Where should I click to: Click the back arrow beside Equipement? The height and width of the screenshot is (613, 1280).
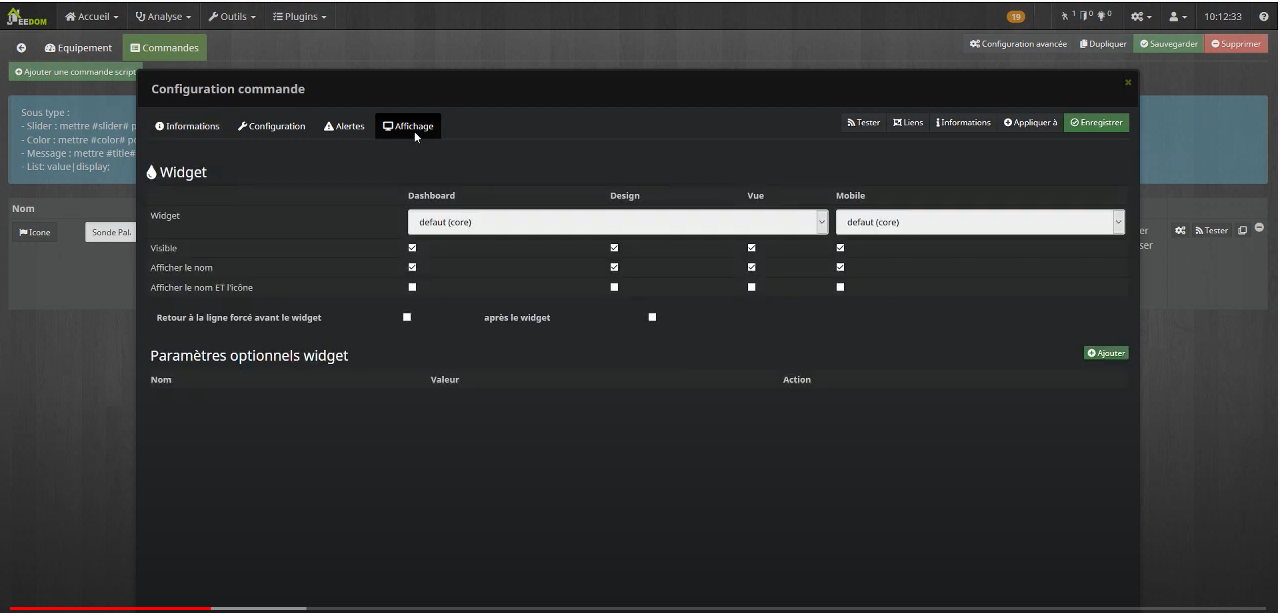[21, 48]
